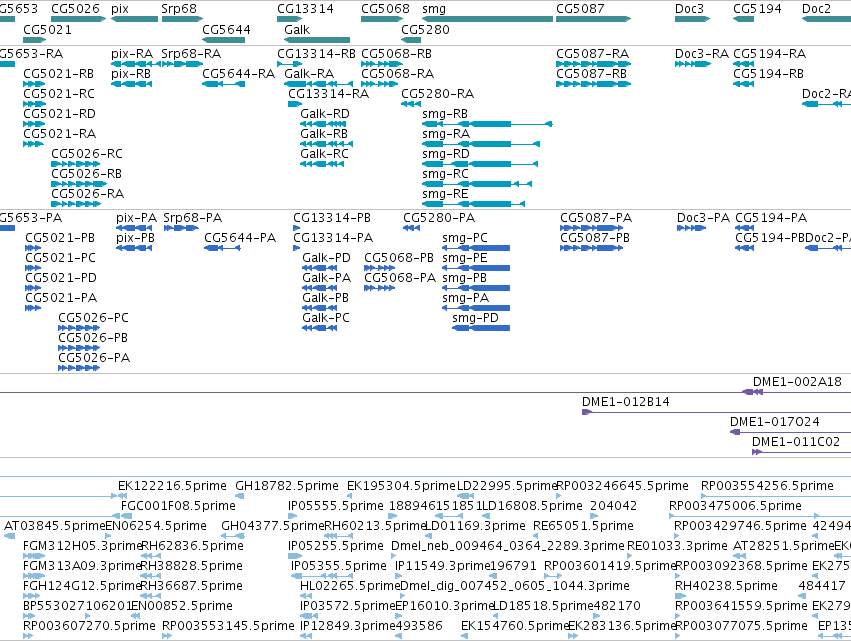Click the smg-PC protein label
Screen dimensions: 851x641
click(x=465, y=238)
